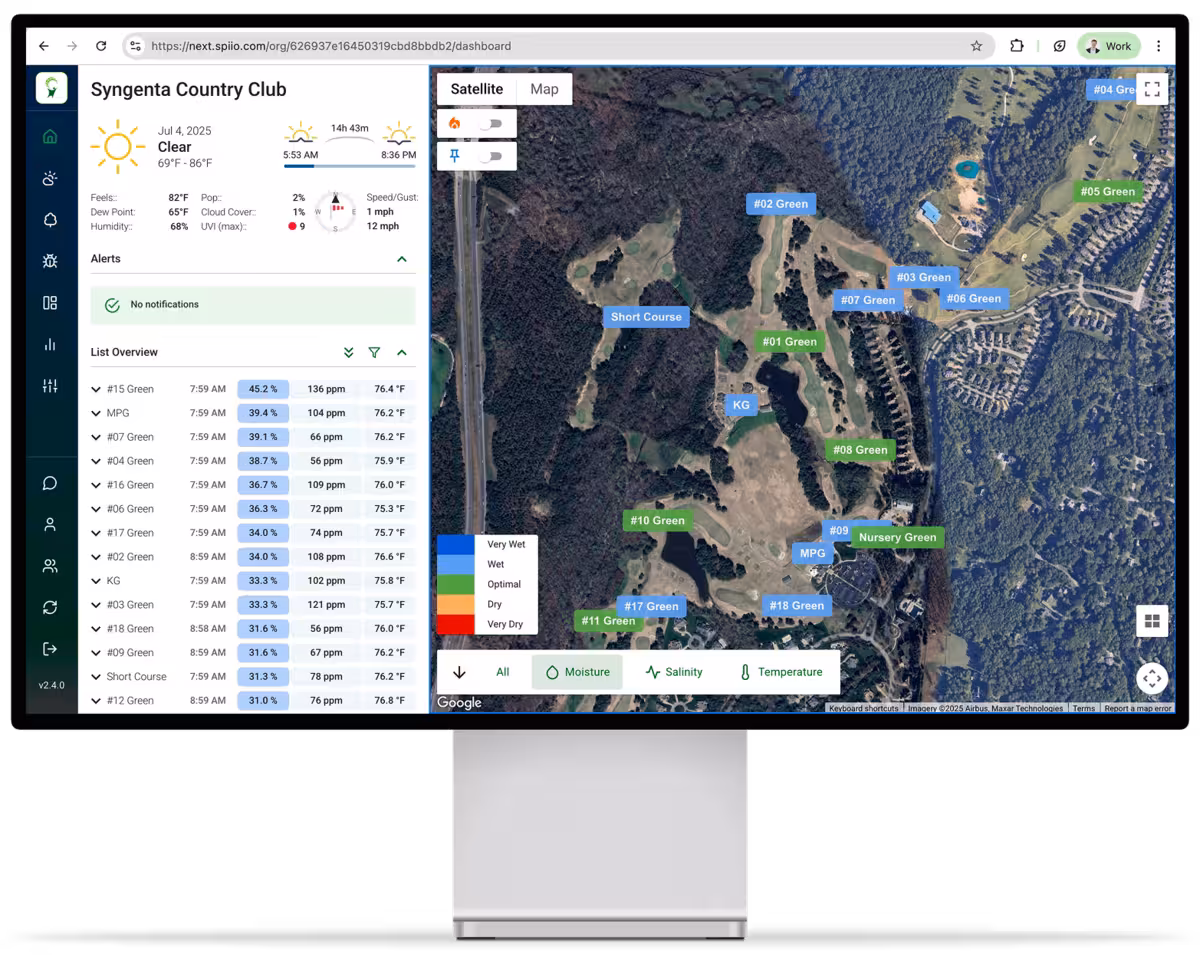Open the Work profile button

(1109, 46)
